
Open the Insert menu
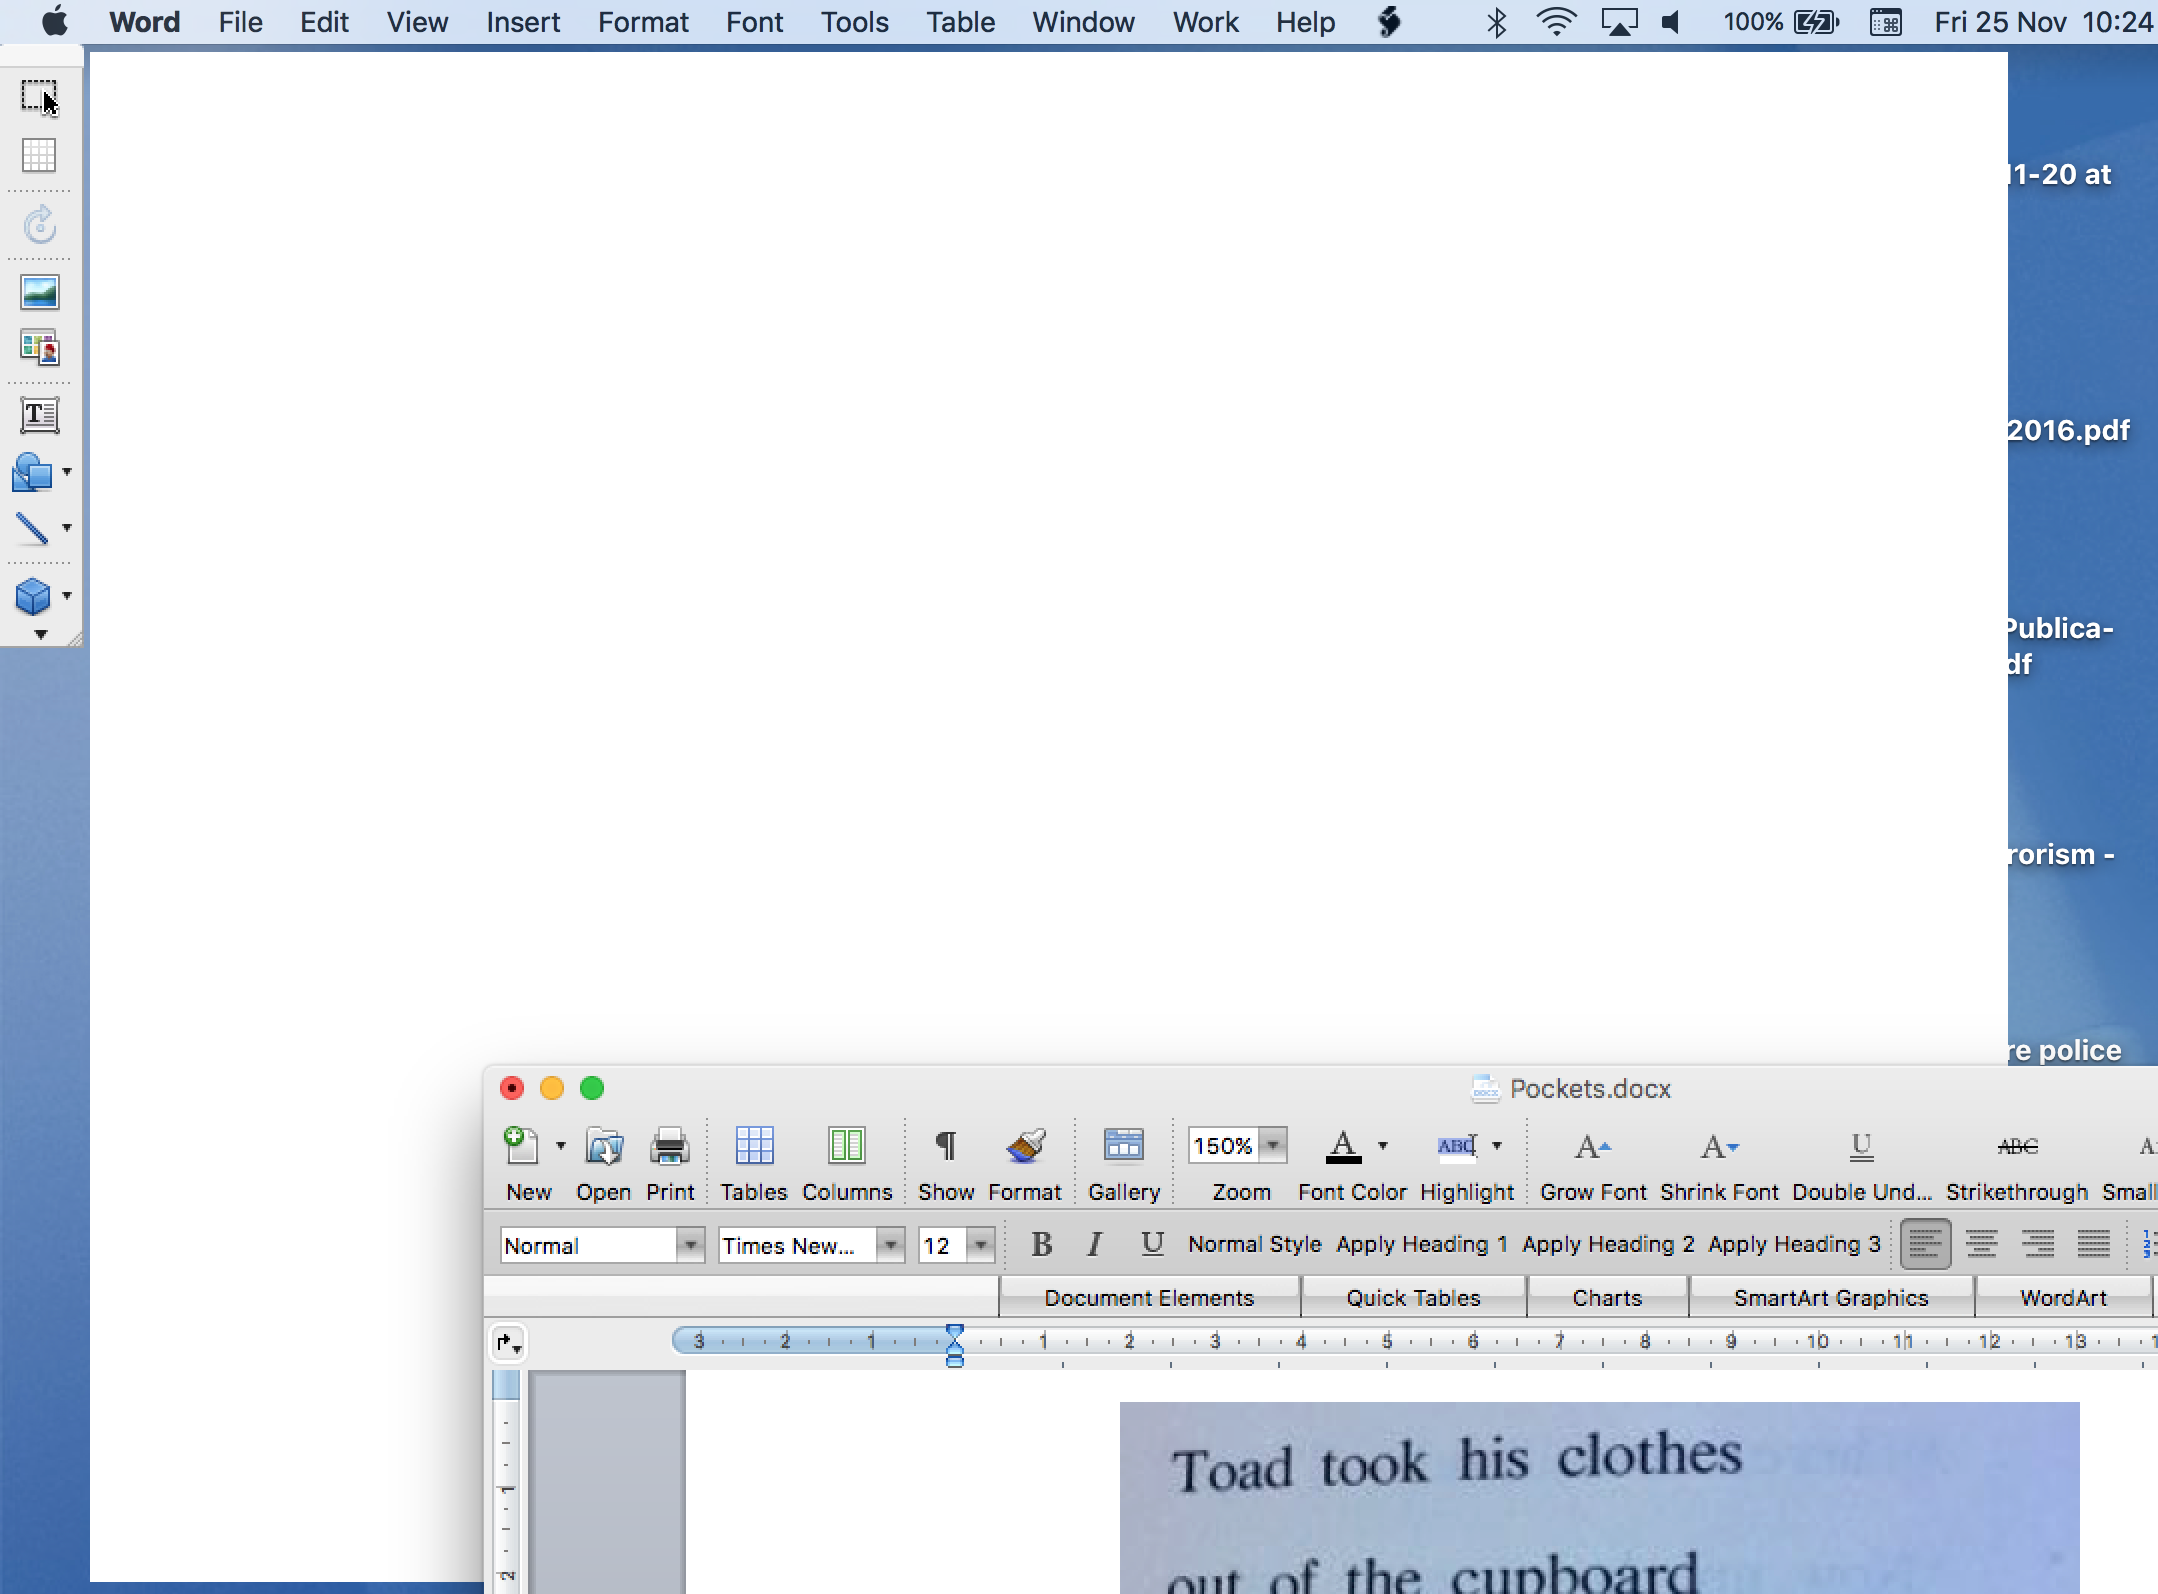point(522,22)
